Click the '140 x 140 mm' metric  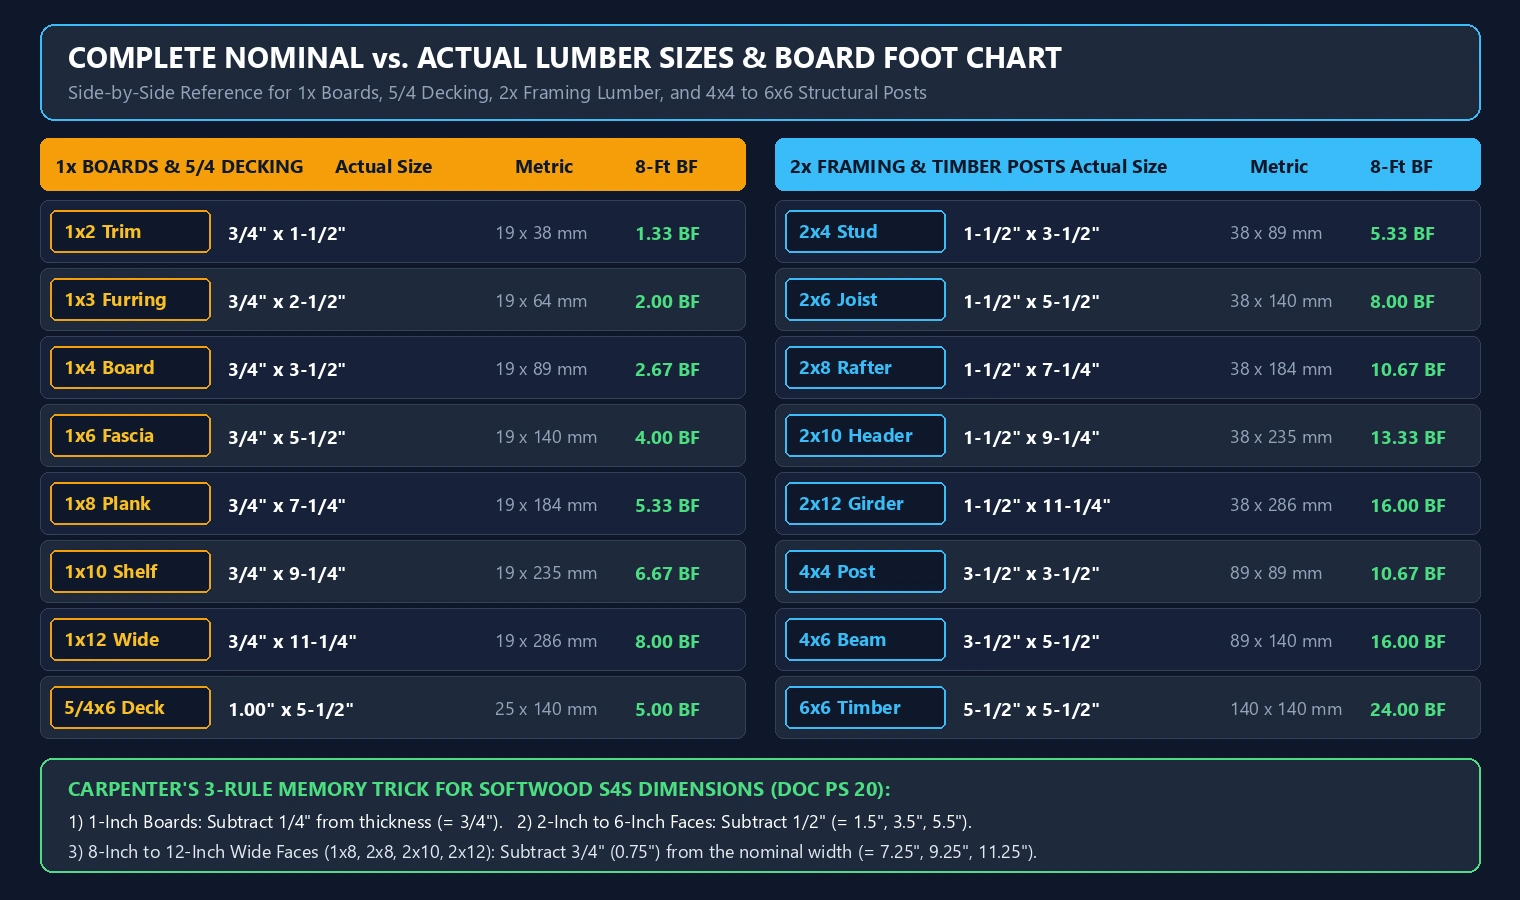[1286, 709]
